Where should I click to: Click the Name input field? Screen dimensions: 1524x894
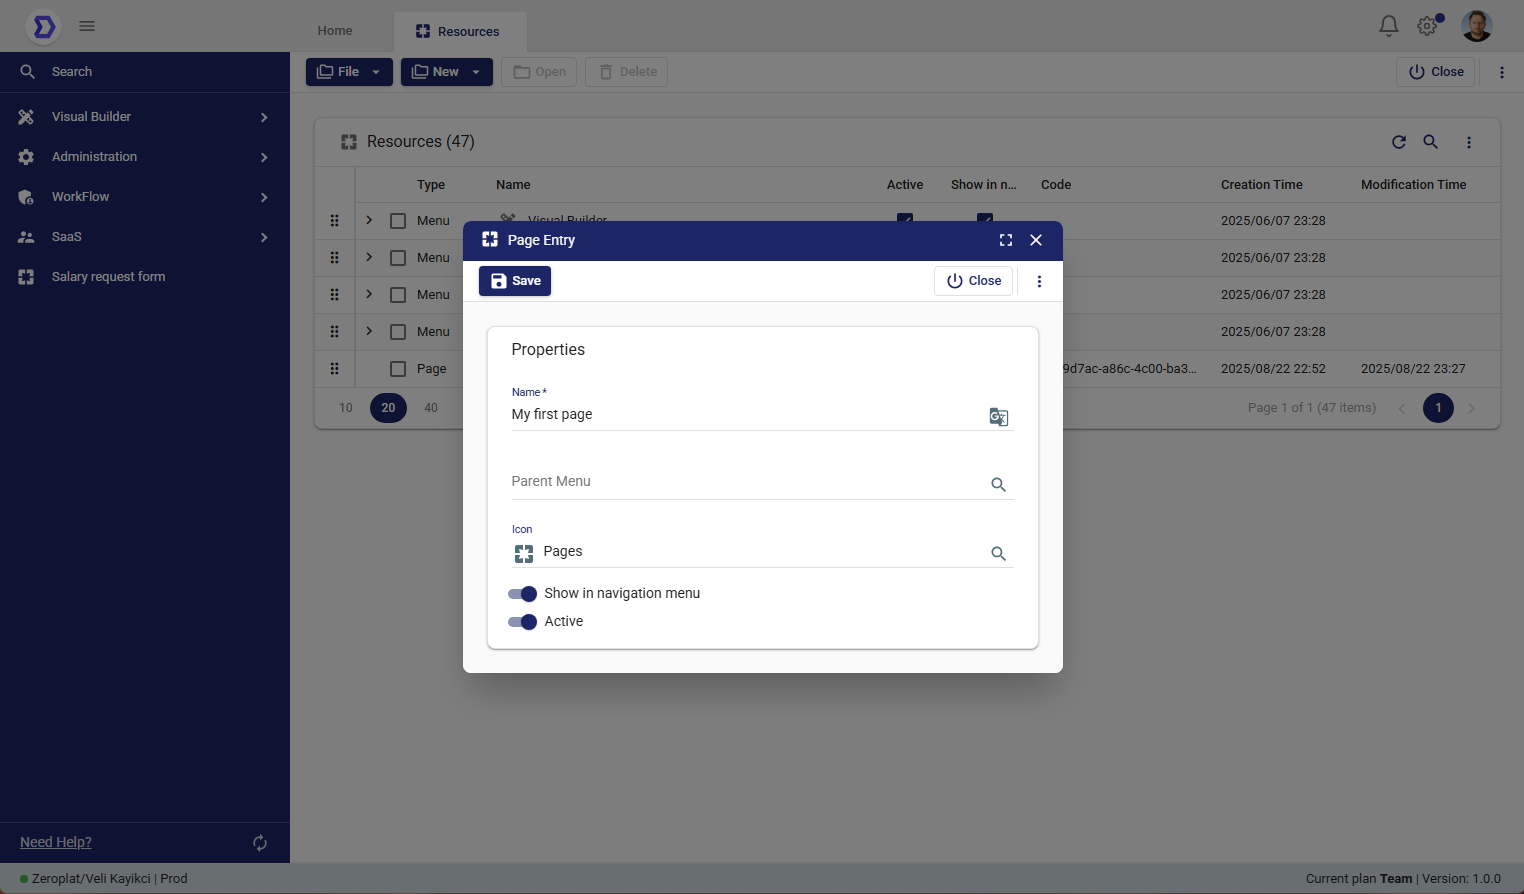pyautogui.click(x=745, y=415)
